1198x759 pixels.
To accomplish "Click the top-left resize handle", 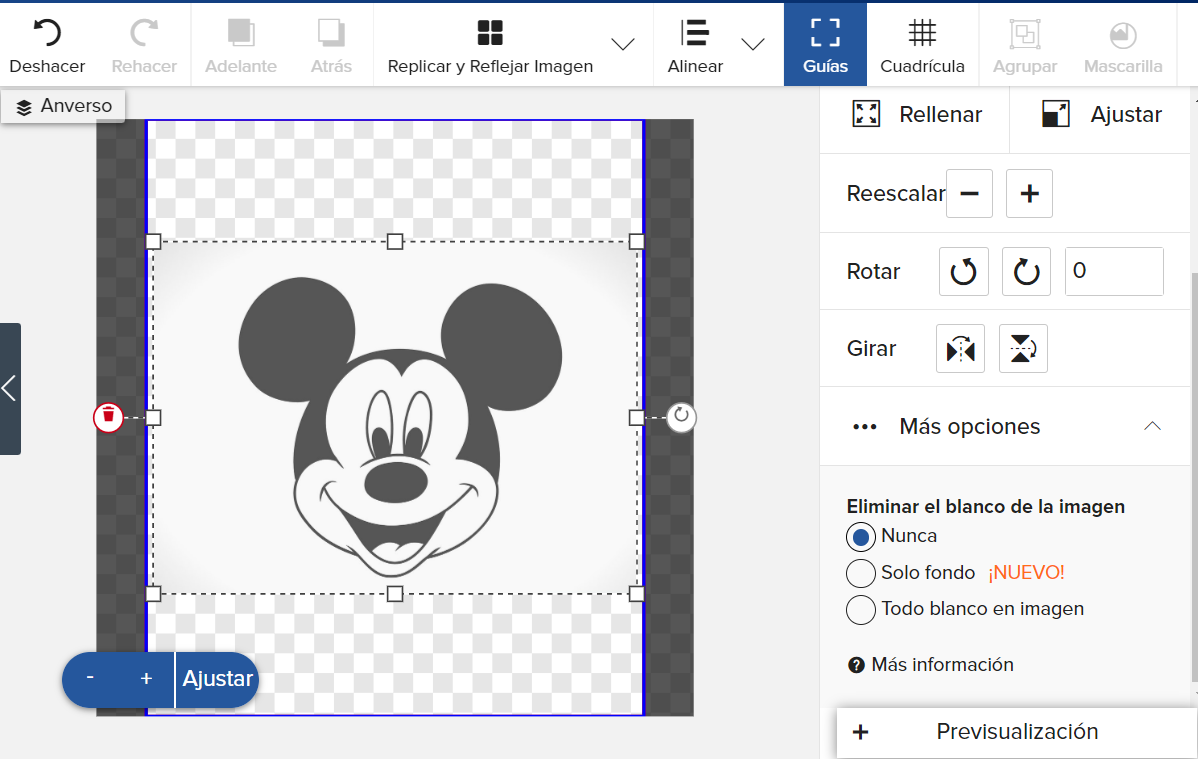I will click(x=153, y=242).
